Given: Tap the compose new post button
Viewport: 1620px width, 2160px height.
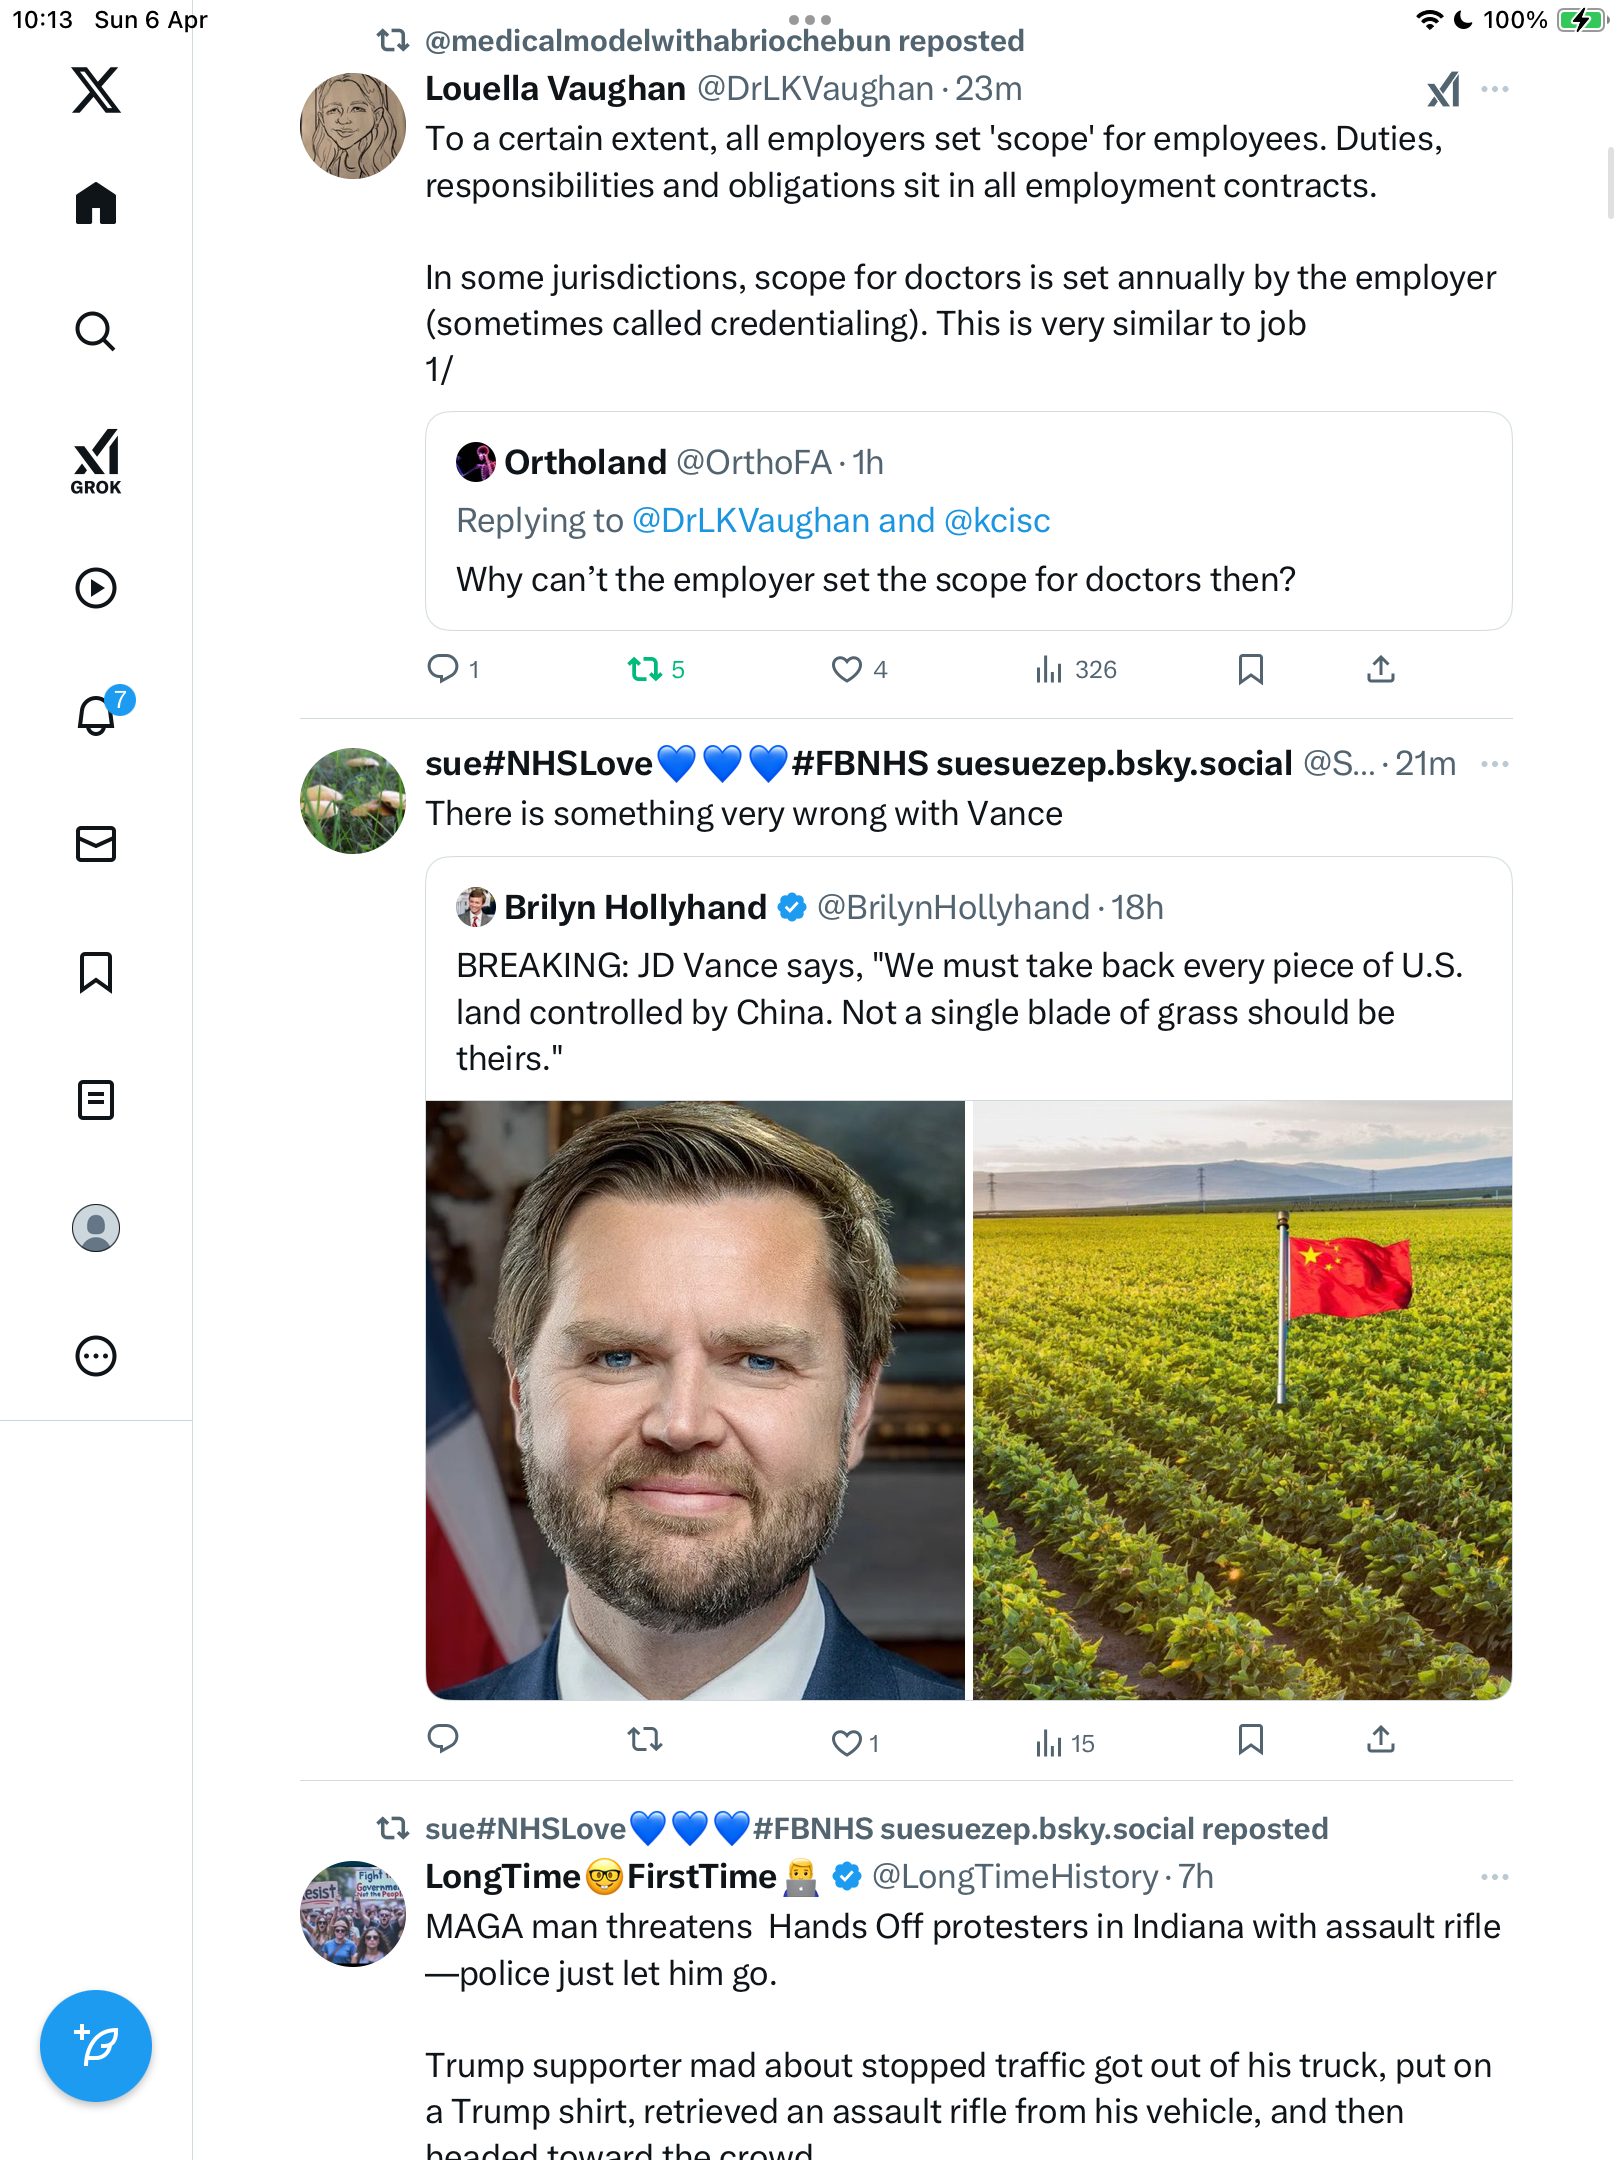Looking at the screenshot, I should [96, 2046].
